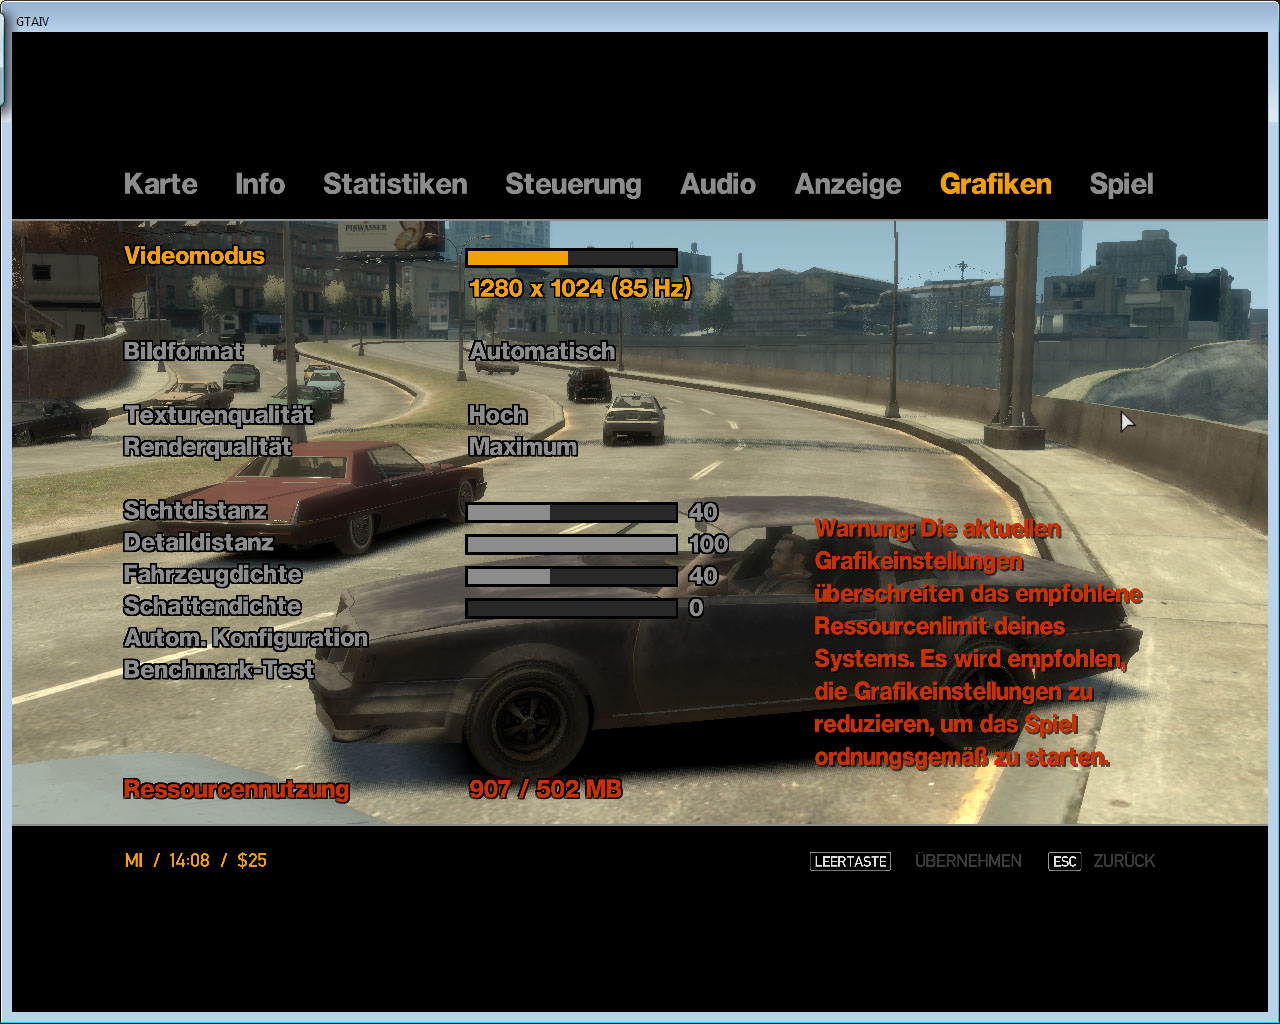Click the 907 / 502 MB usage value
Screen dimensions: 1280x1024
tap(545, 789)
